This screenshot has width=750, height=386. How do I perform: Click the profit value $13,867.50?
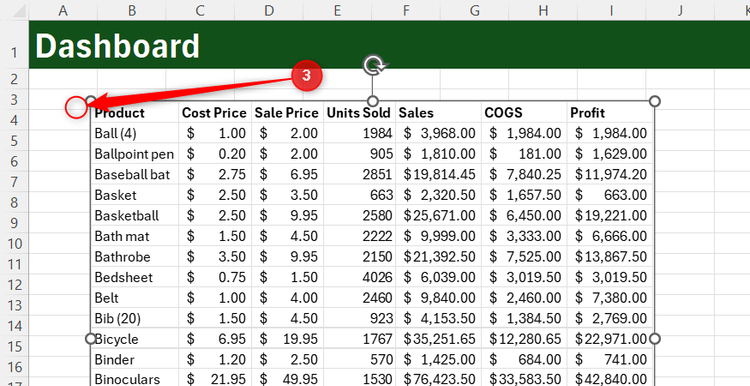click(611, 257)
